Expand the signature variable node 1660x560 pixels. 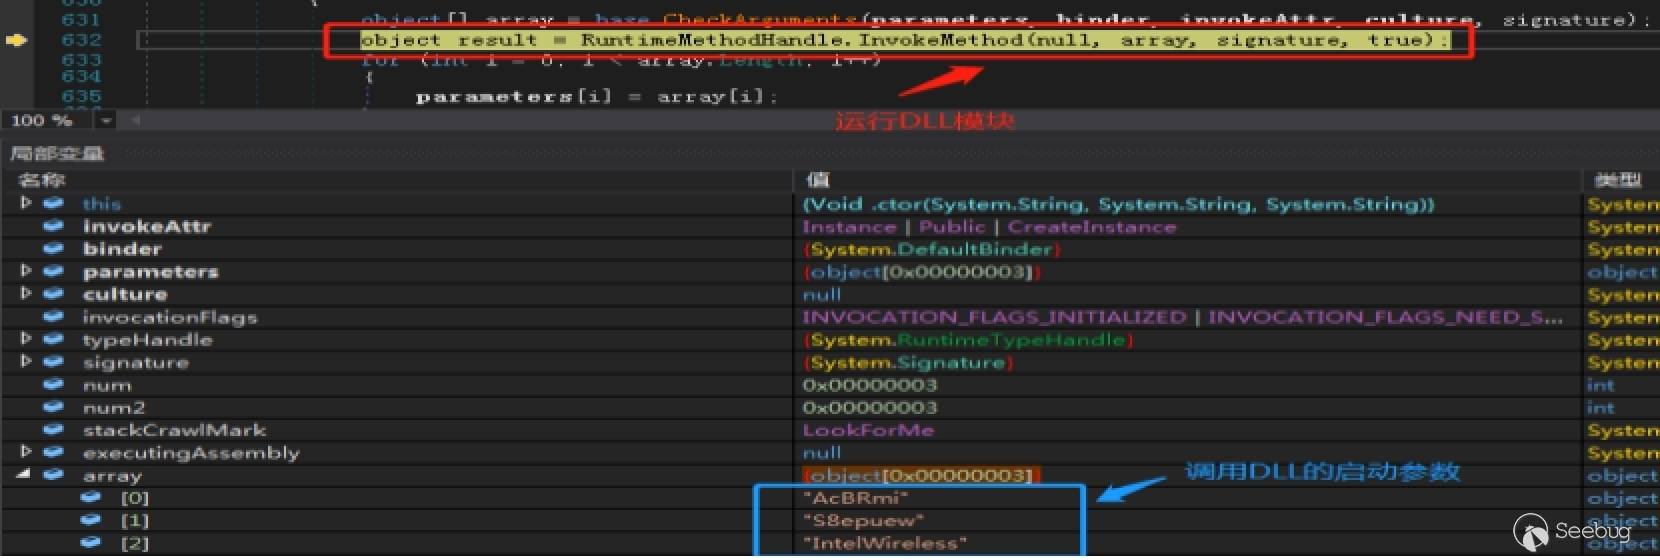(x=26, y=362)
